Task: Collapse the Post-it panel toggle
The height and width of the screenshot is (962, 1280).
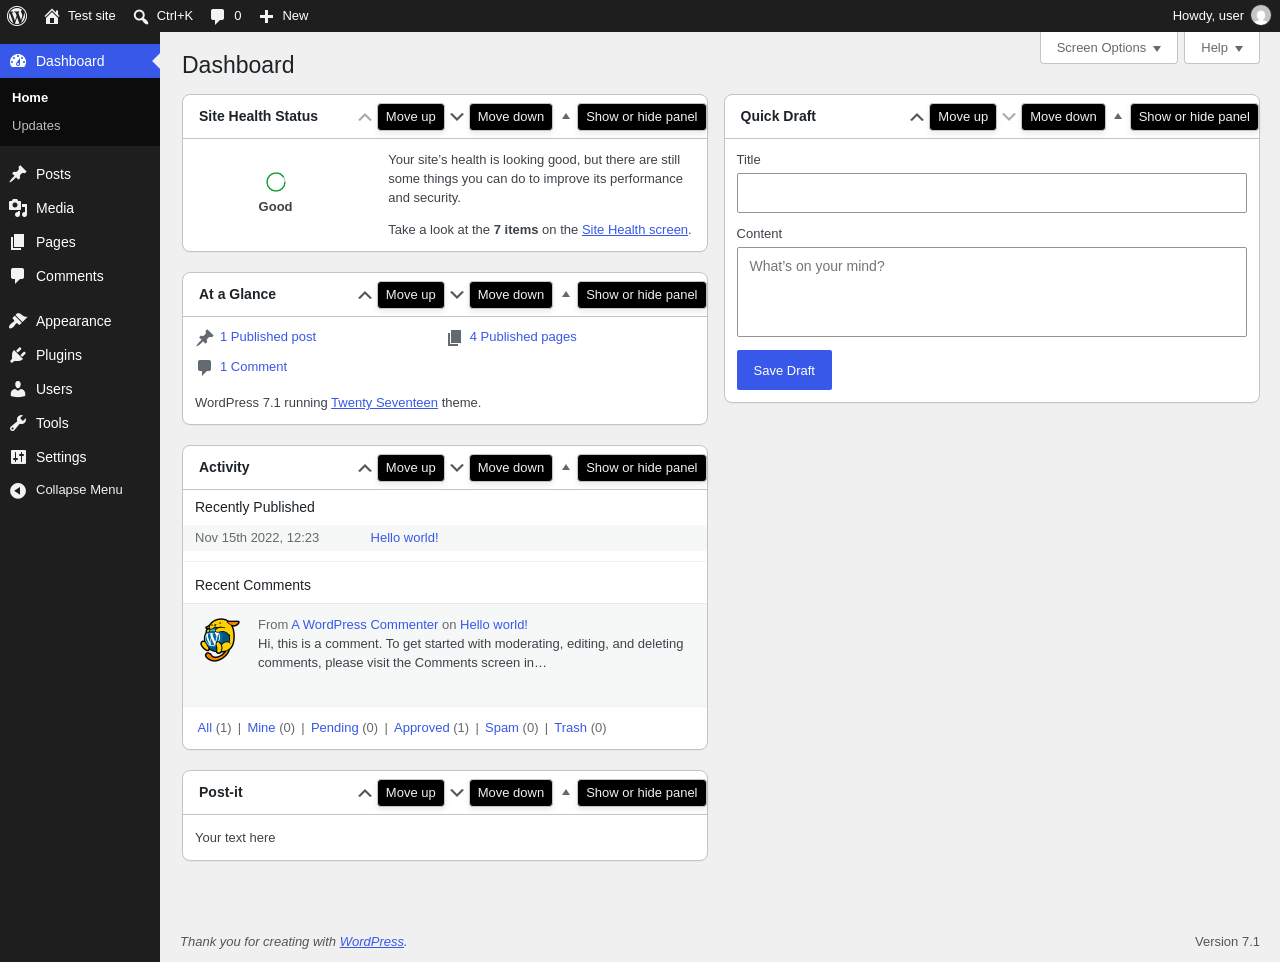Action: 566,793
